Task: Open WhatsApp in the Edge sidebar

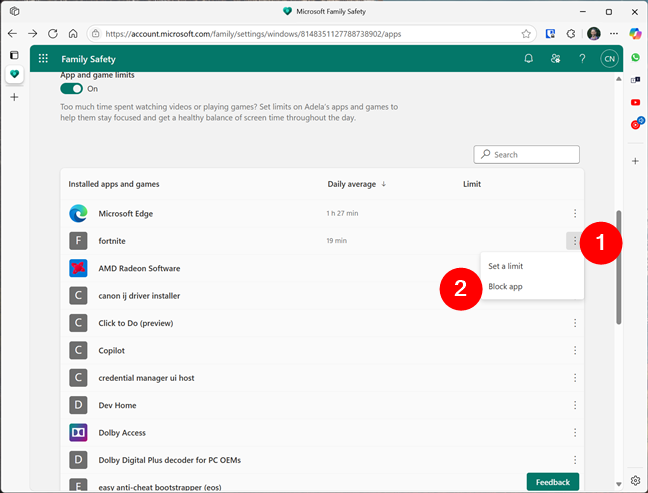Action: (x=636, y=57)
